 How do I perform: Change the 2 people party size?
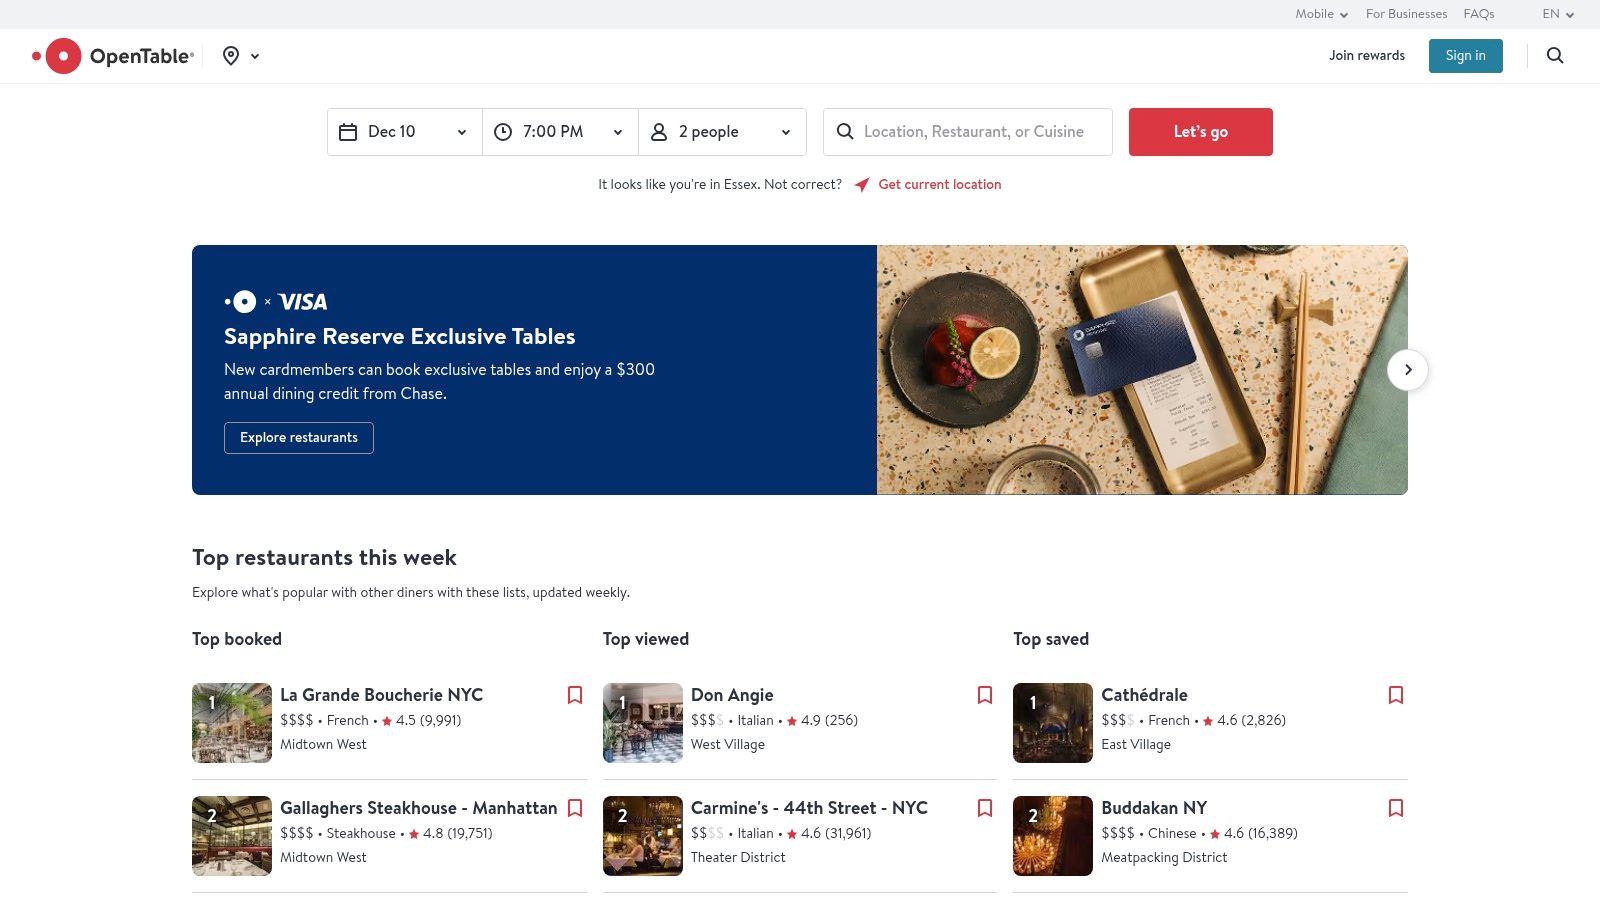(x=722, y=132)
